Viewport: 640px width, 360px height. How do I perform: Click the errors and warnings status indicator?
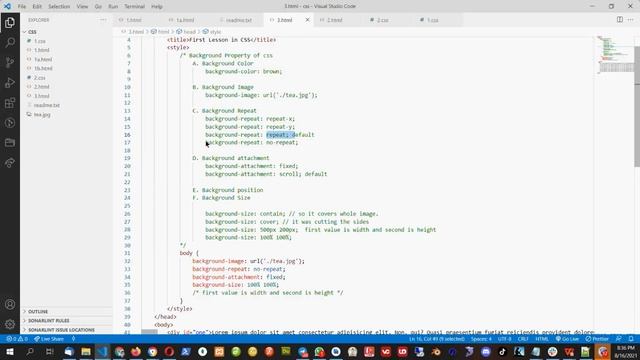17,339
